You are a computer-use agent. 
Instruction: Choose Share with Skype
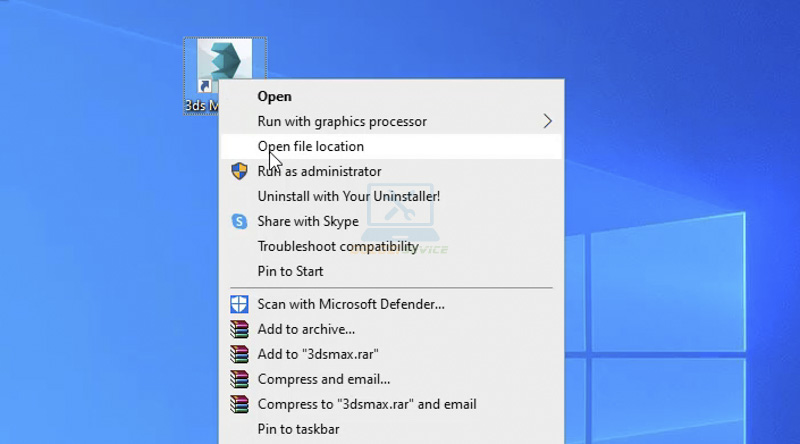308,221
